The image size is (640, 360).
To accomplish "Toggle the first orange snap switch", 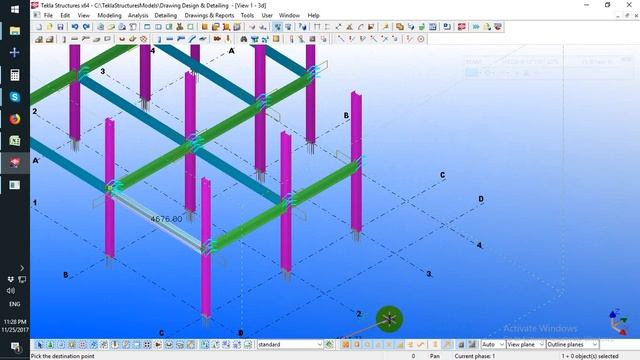I will (346, 345).
